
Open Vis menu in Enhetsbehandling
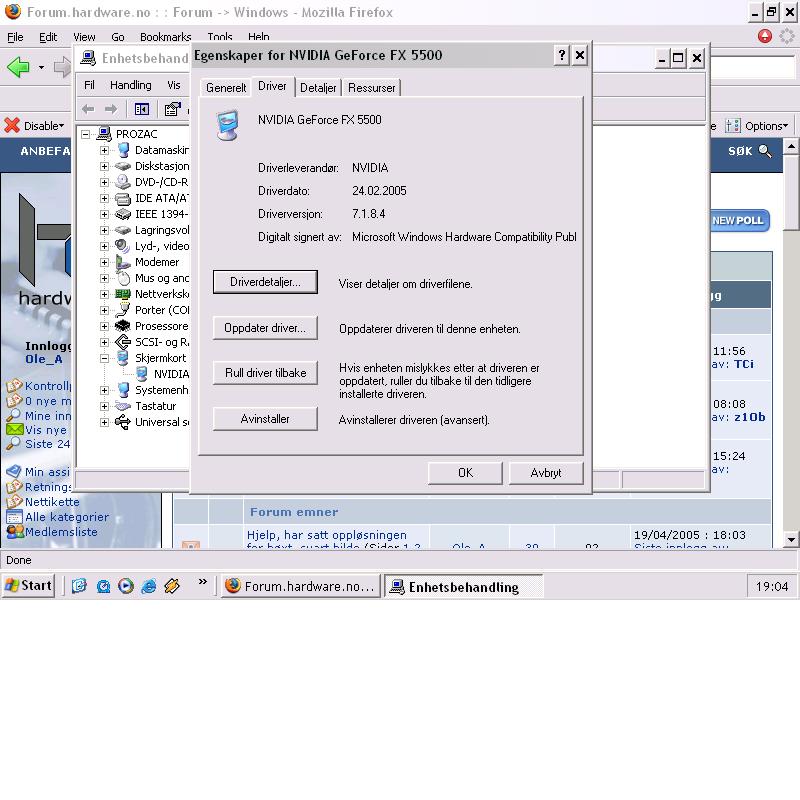pyautogui.click(x=173, y=85)
